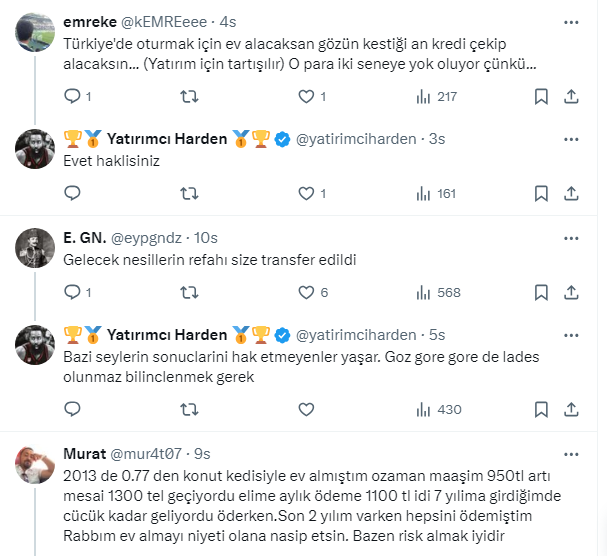This screenshot has width=607, height=556.
Task: Open more options on 'Evet haklisiniz' tweet
Action: (571, 139)
